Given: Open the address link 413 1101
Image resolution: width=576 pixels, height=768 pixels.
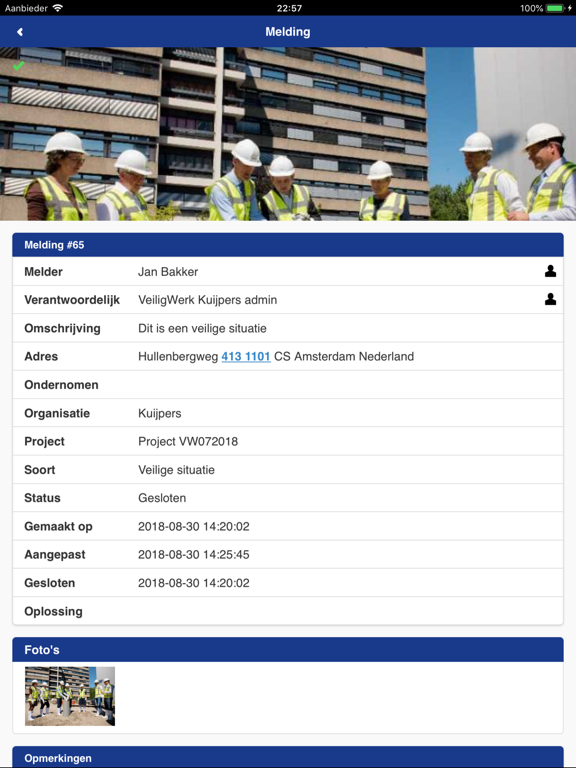Looking at the screenshot, I should 246,357.
